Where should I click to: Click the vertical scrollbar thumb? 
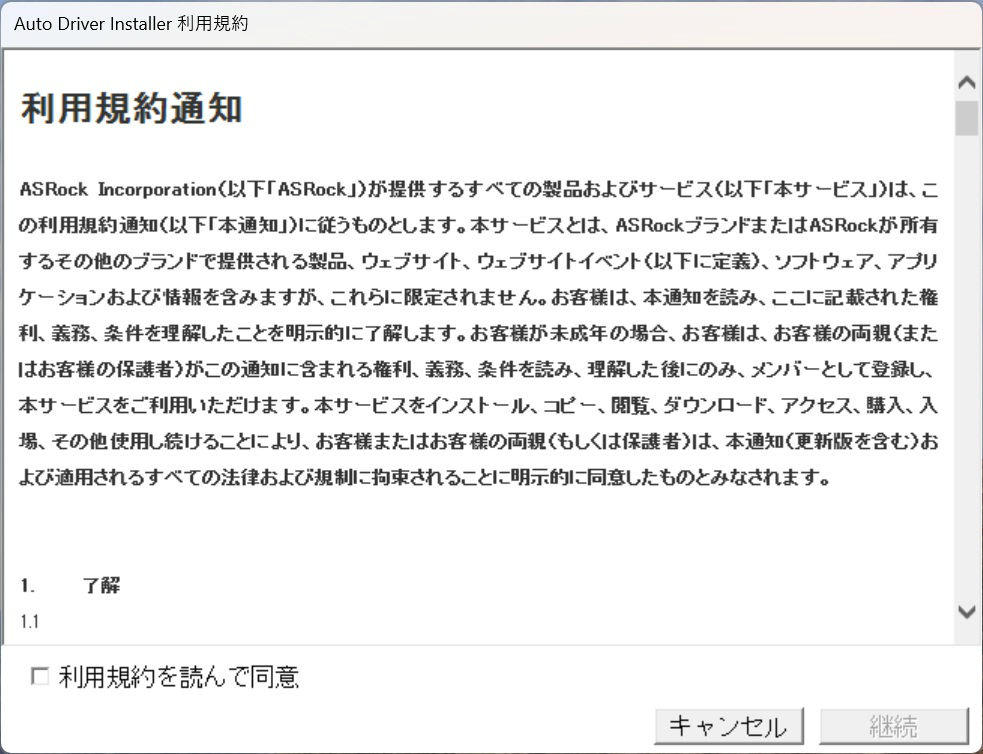[967, 118]
